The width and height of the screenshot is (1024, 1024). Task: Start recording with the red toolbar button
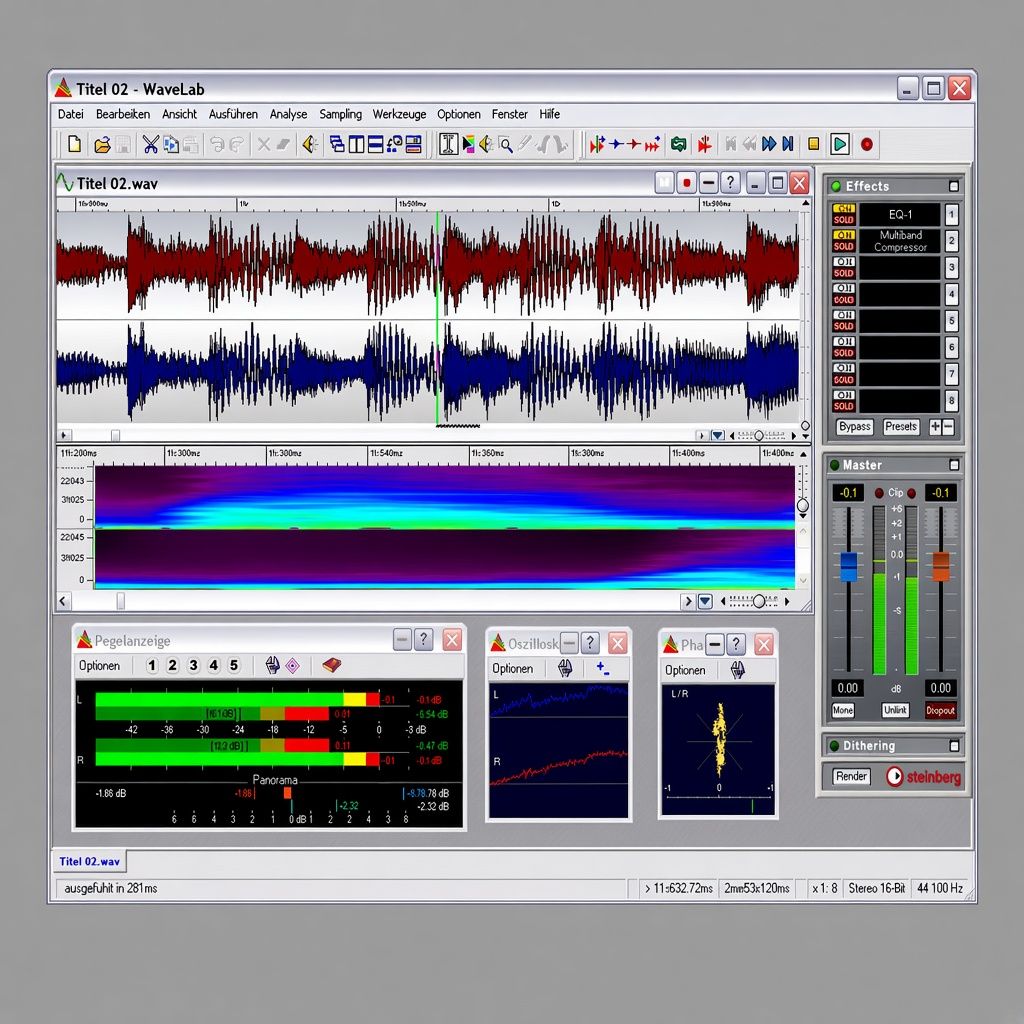(867, 144)
